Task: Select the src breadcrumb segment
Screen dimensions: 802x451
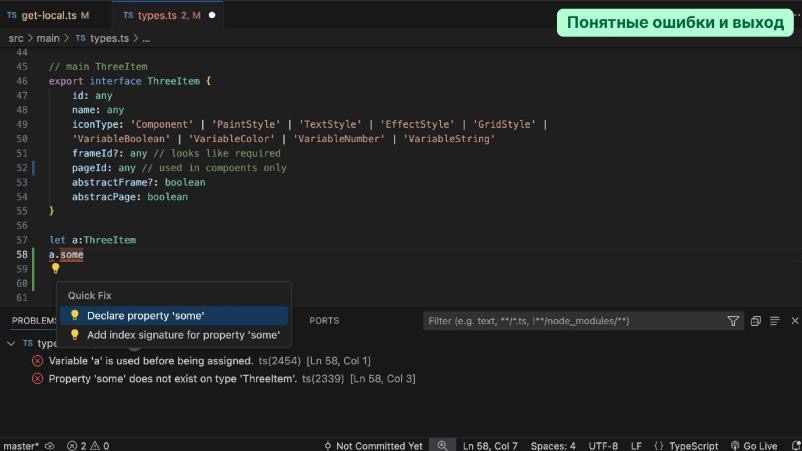Action: pyautogui.click(x=16, y=38)
